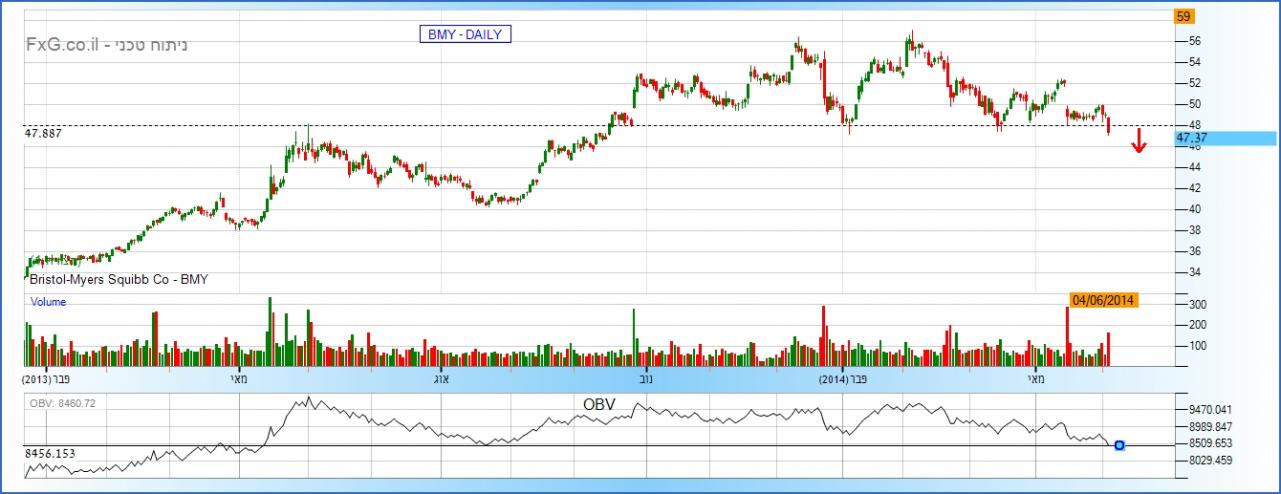Click the large OBV title text
The height and width of the screenshot is (494, 1281).
[599, 404]
